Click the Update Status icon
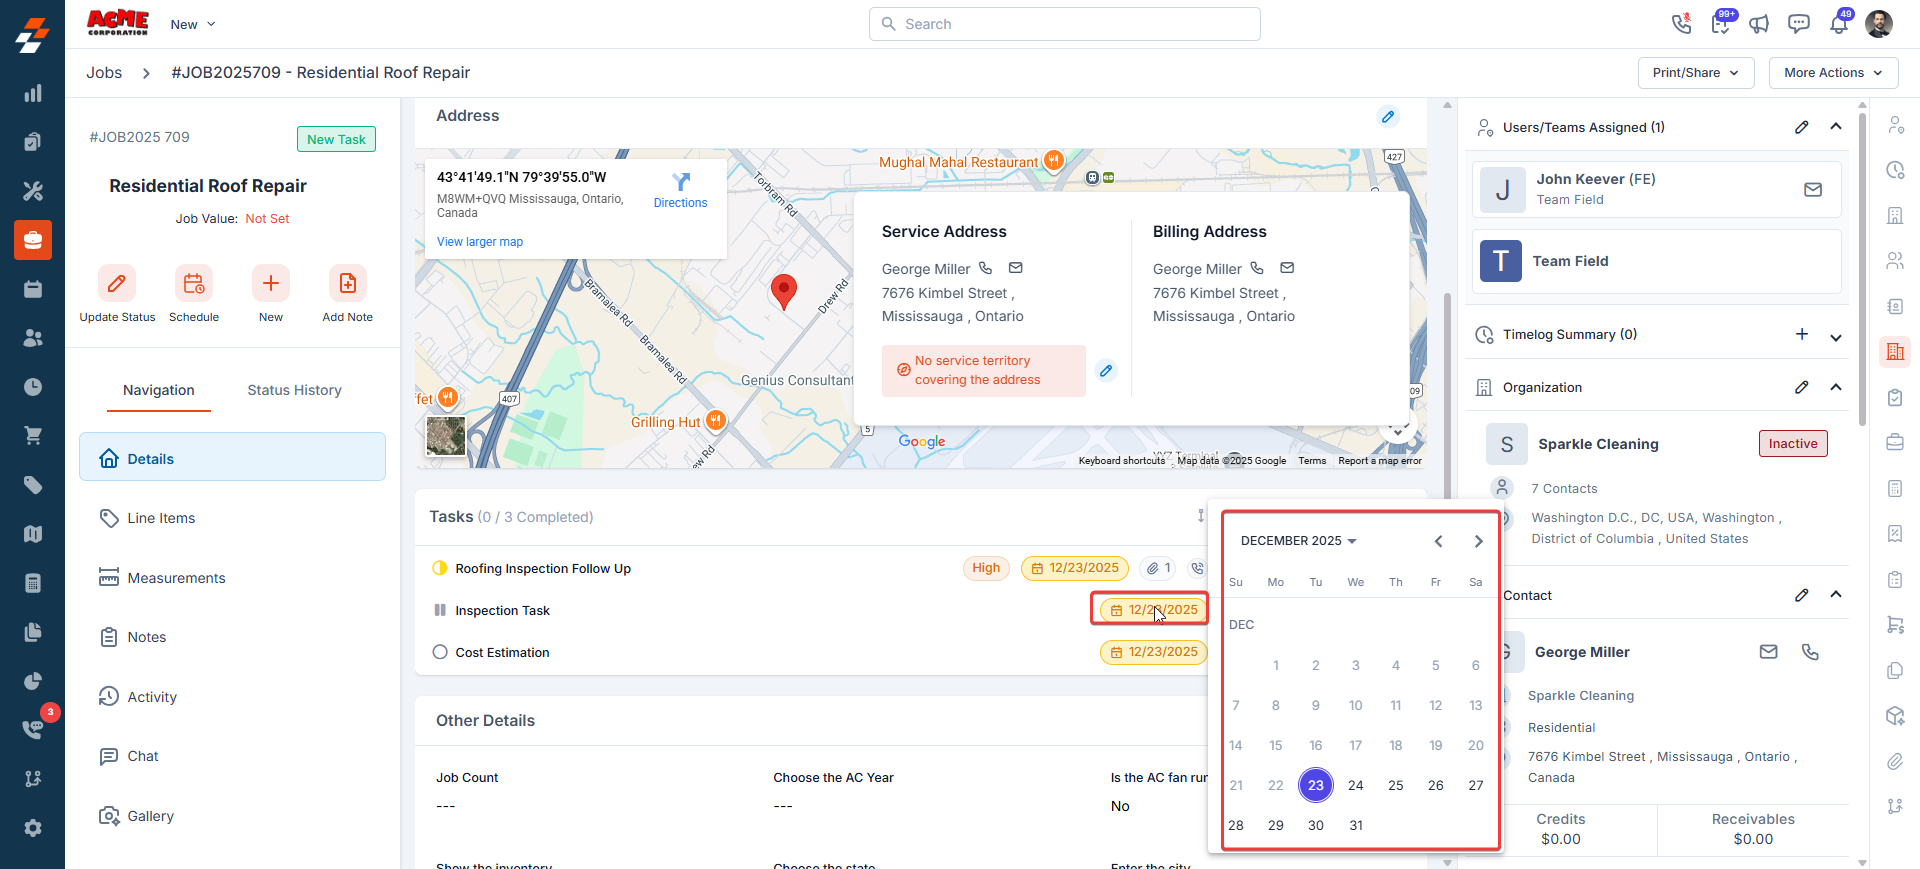The height and width of the screenshot is (869, 1920). (x=117, y=283)
